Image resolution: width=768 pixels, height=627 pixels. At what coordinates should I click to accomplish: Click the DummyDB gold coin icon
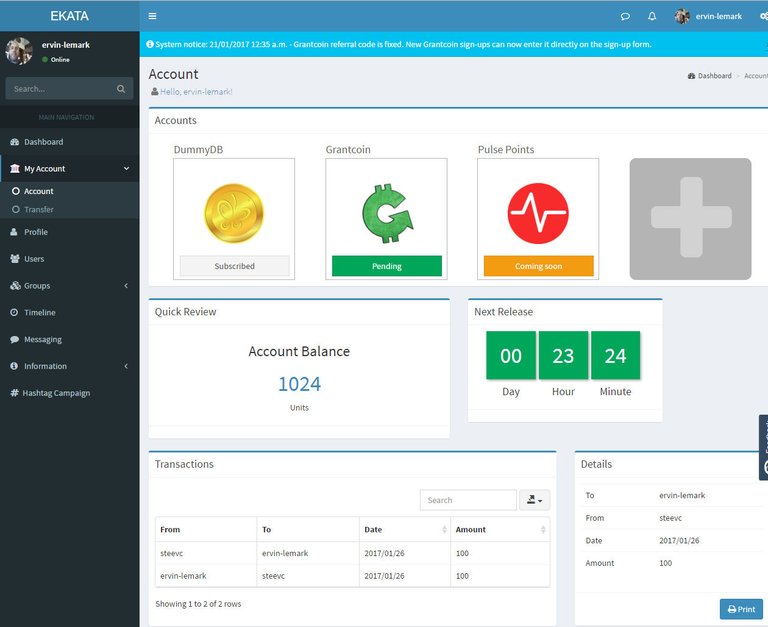234,213
